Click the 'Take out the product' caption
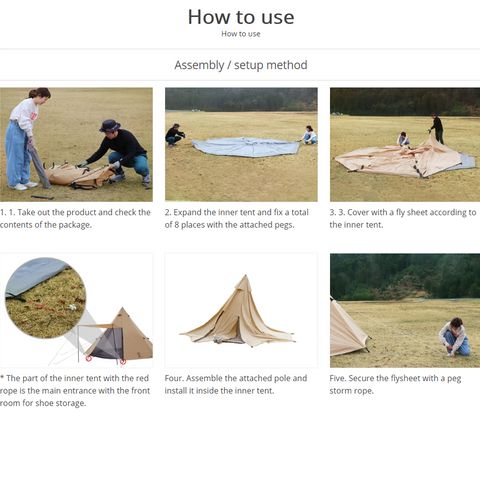This screenshot has height=480, width=480. click(75, 218)
